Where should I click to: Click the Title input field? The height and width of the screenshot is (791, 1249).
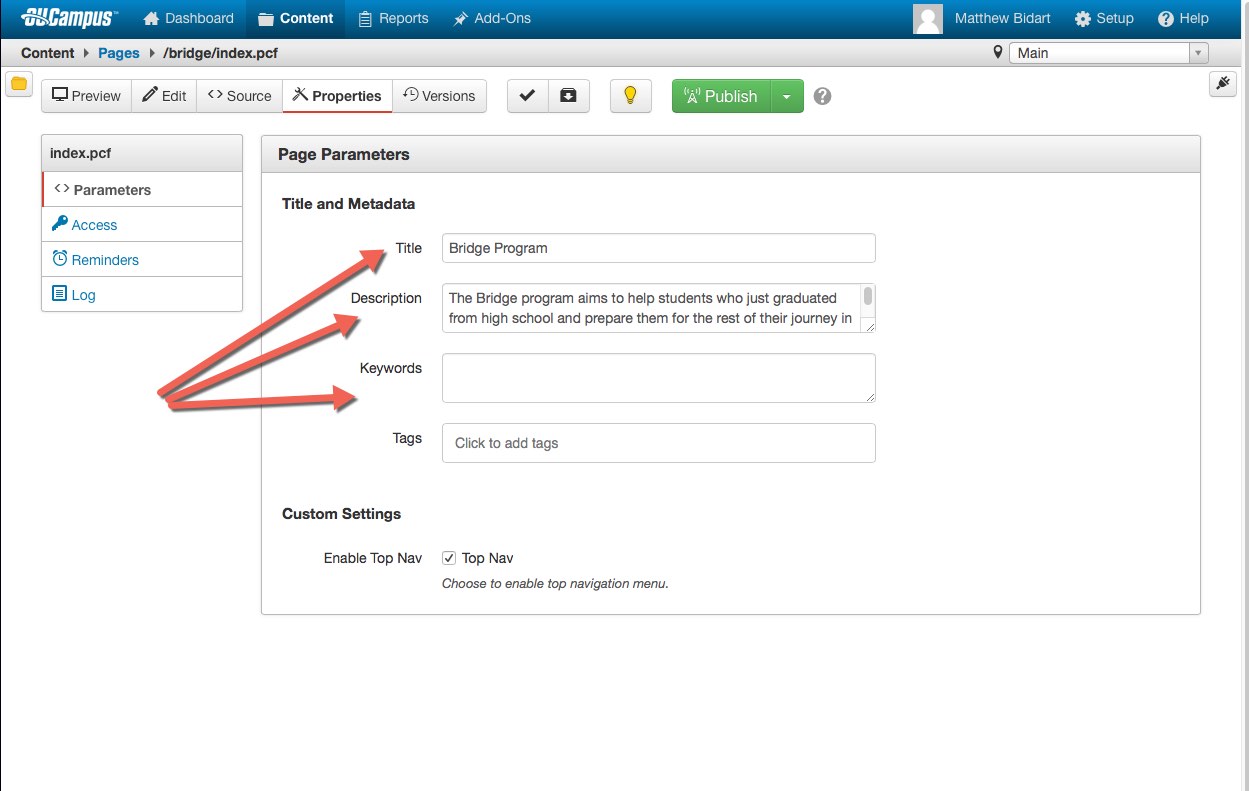pos(659,248)
